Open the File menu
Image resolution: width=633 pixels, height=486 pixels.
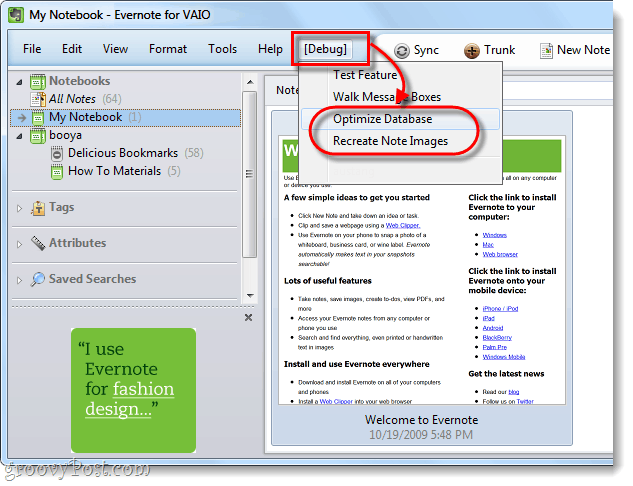click(32, 49)
